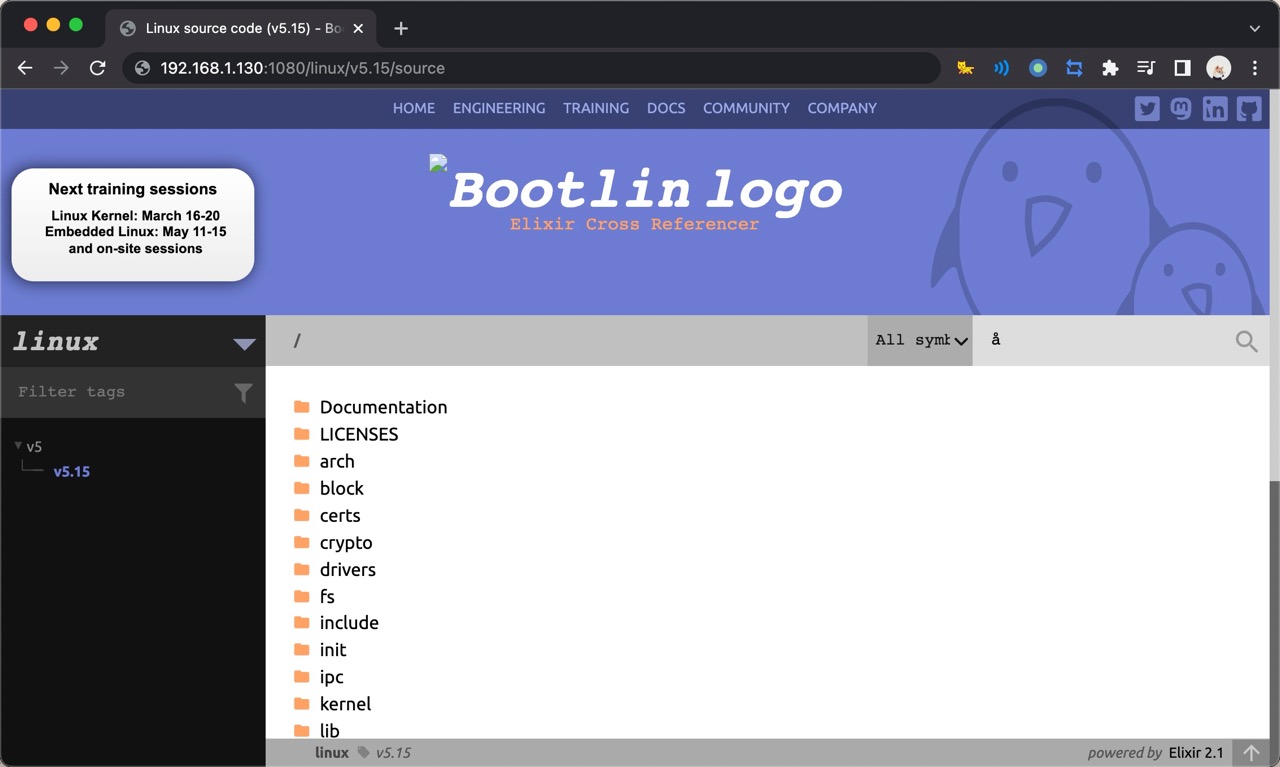Click the browser back arrow

[24, 68]
